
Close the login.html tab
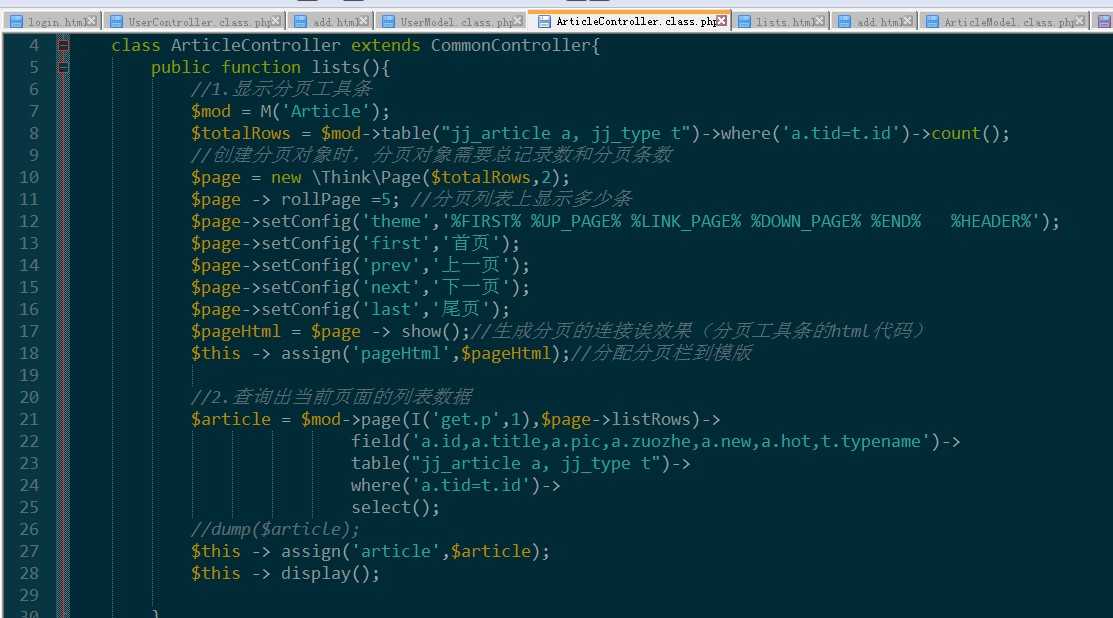click(91, 21)
